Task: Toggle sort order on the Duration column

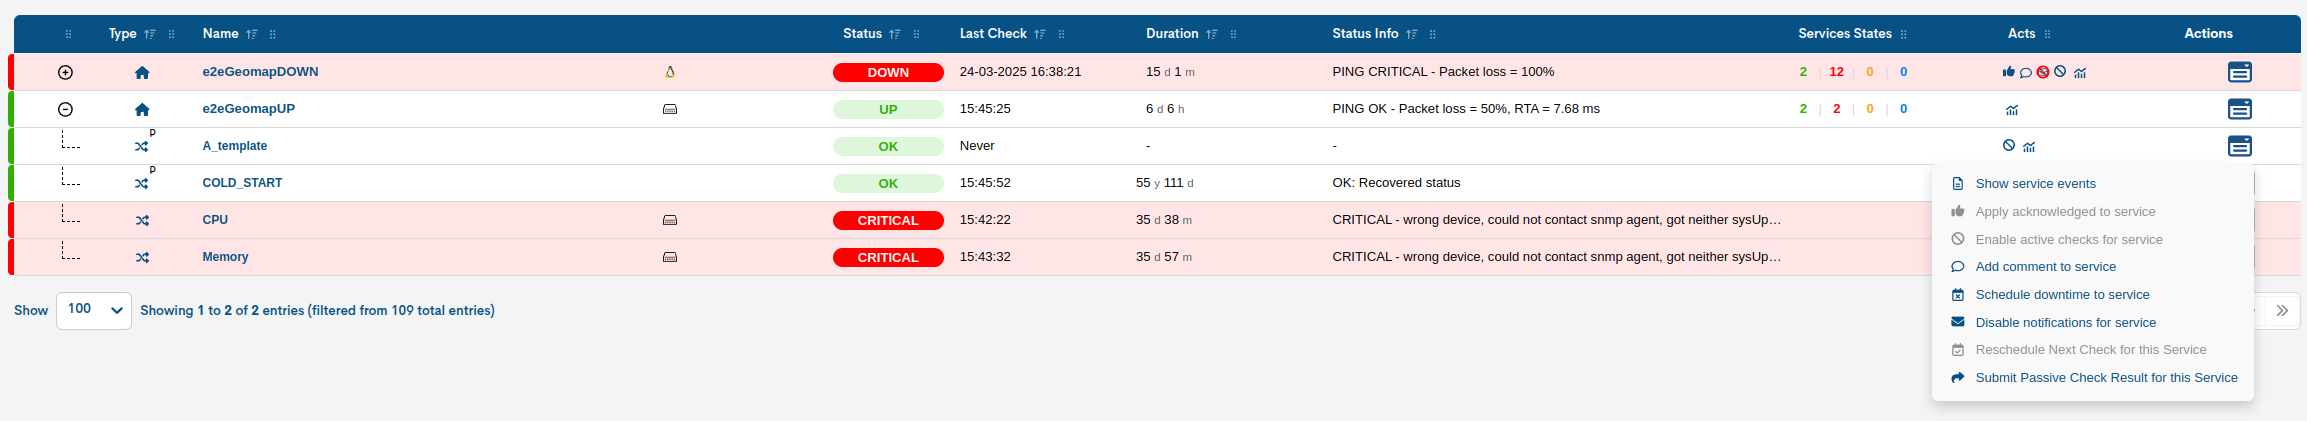Action: click(x=1212, y=34)
